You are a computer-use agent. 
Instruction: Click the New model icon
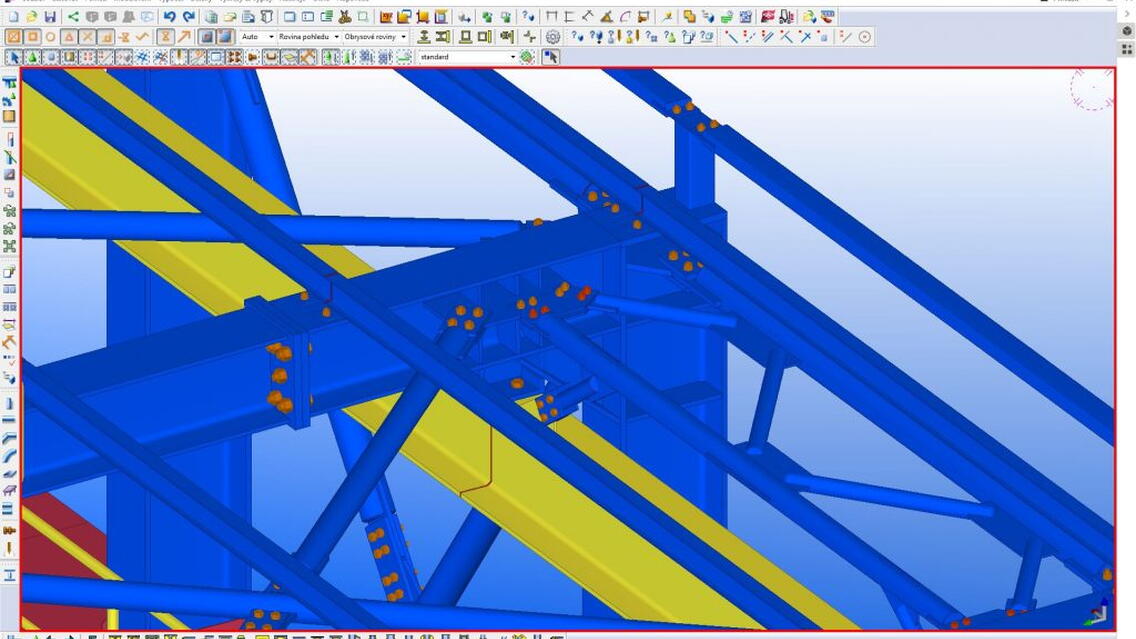tap(14, 17)
